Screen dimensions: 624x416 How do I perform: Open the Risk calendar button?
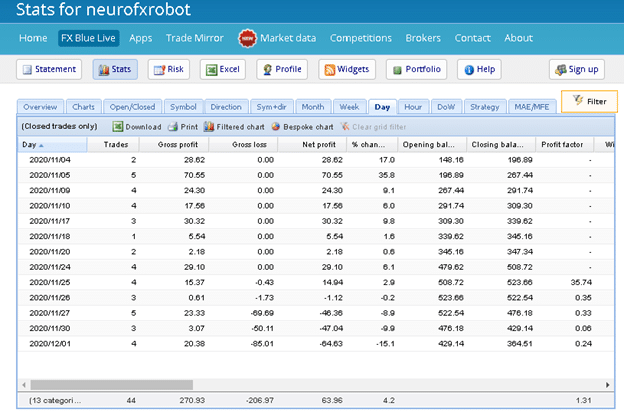pos(169,69)
